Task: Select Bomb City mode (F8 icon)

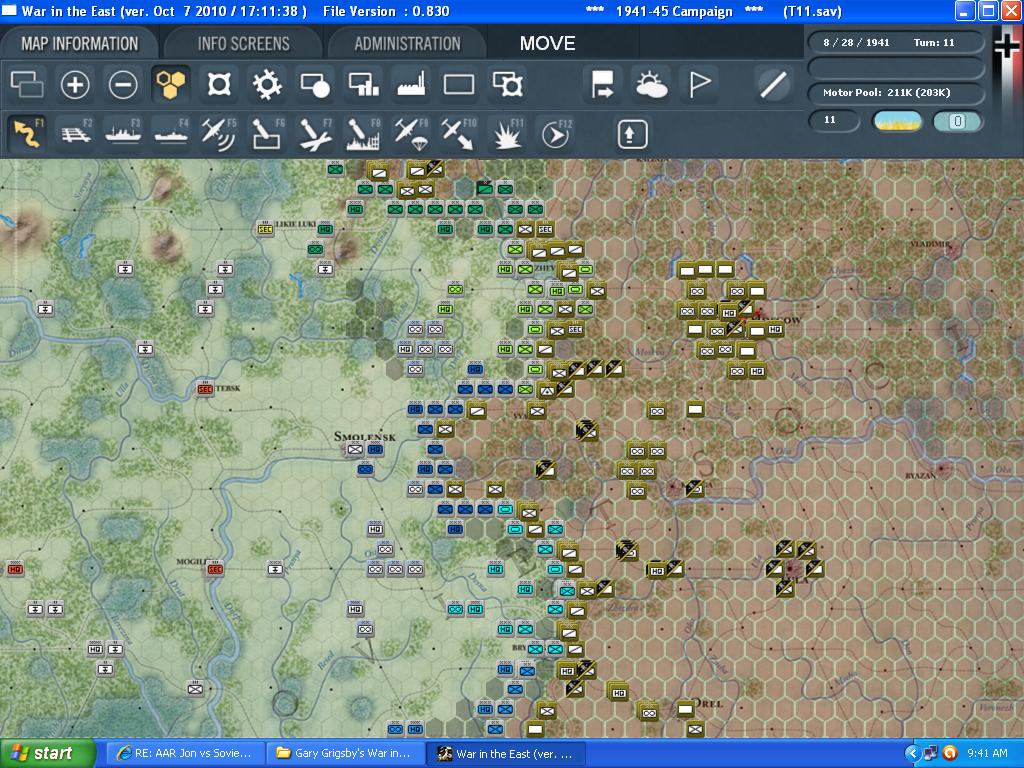Action: (x=364, y=133)
